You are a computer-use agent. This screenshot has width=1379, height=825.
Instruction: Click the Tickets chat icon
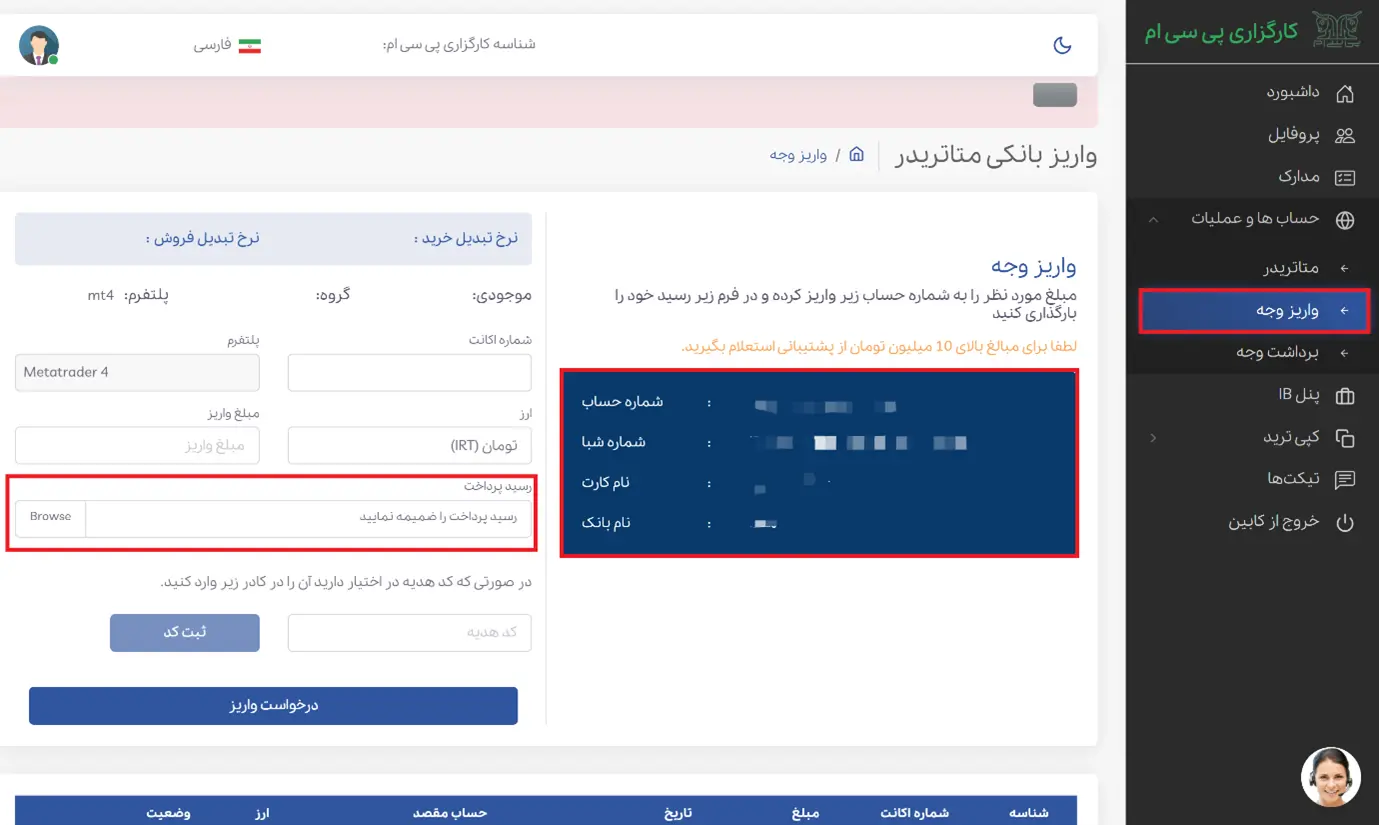[x=1345, y=480]
